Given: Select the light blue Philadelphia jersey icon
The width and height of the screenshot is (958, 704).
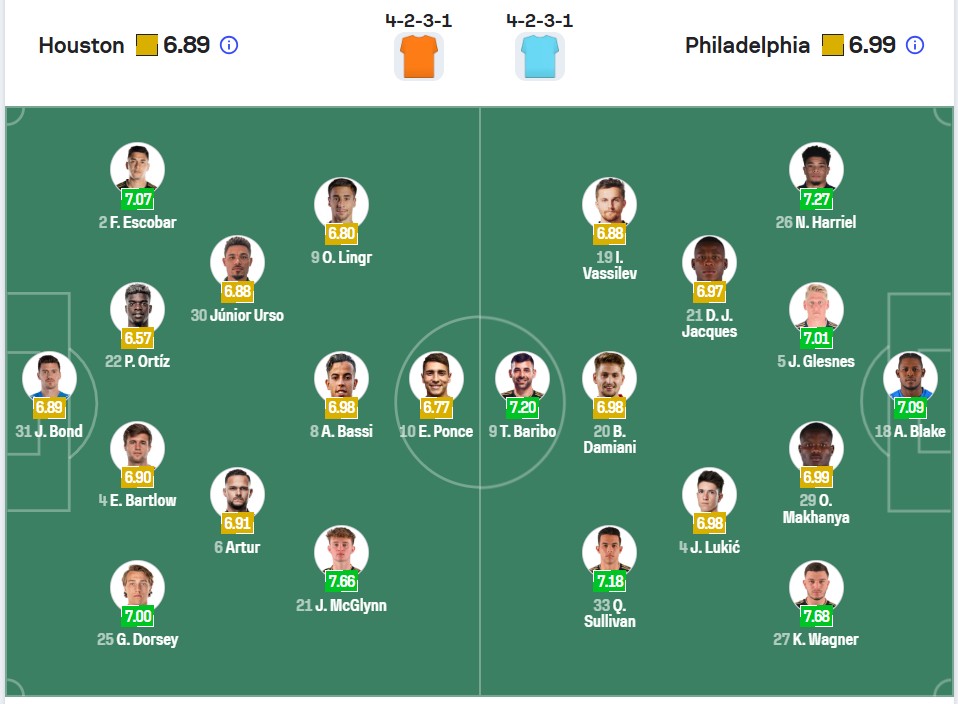Looking at the screenshot, I should tap(539, 56).
